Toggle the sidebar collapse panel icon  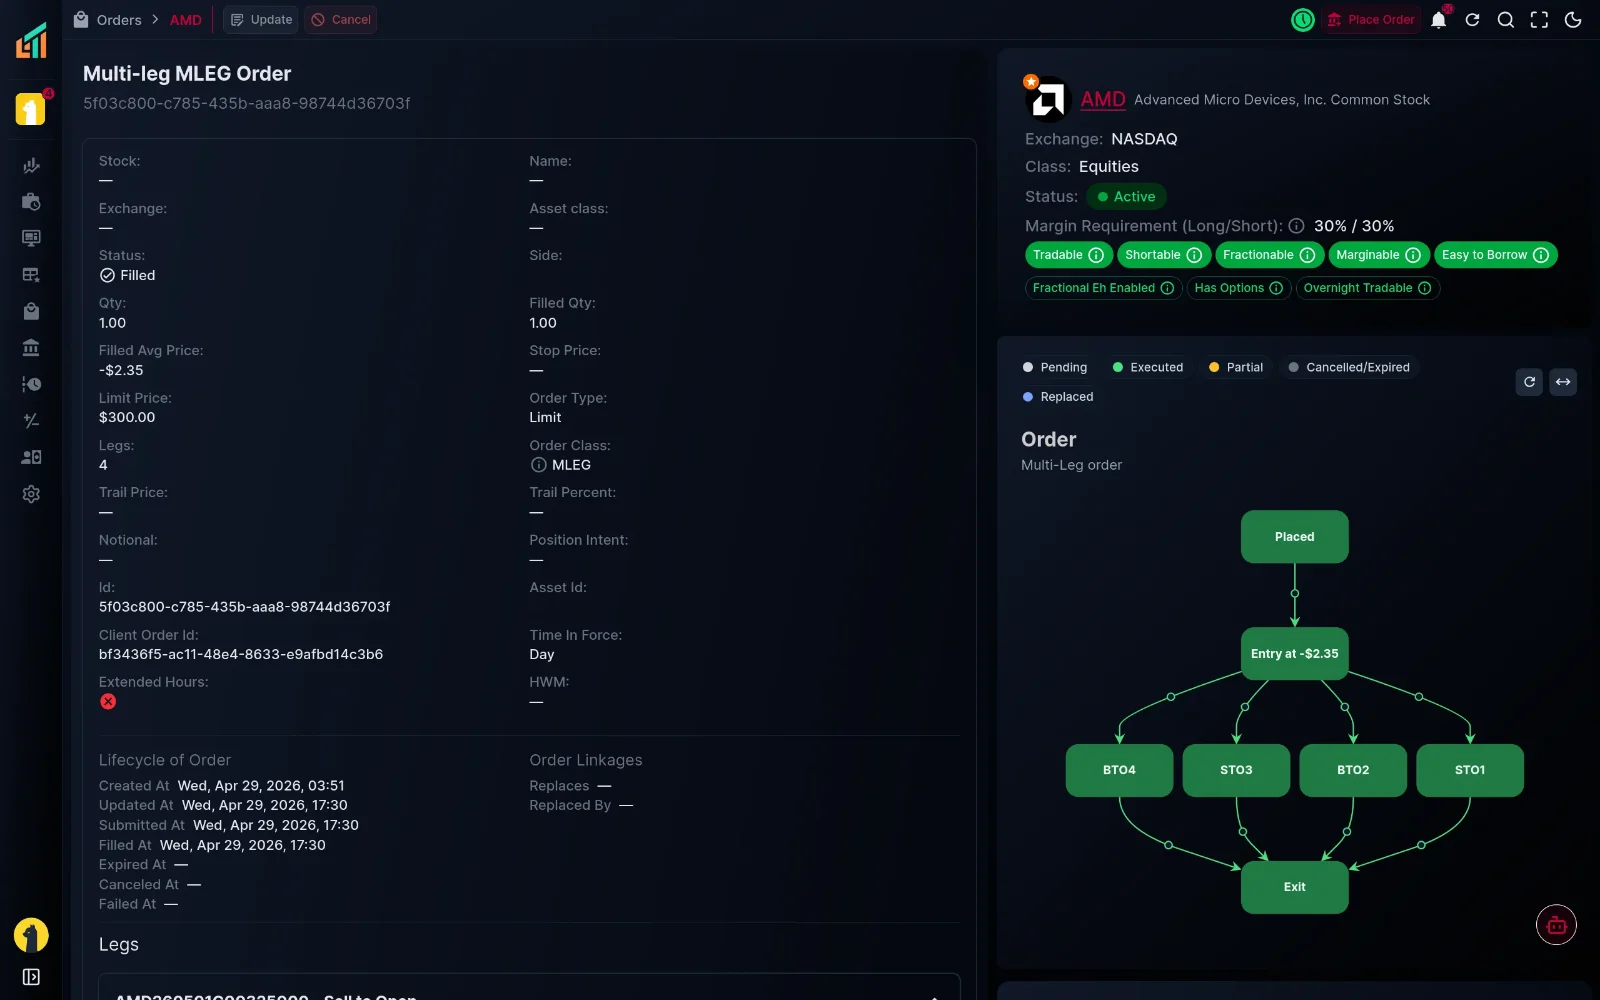(31, 977)
